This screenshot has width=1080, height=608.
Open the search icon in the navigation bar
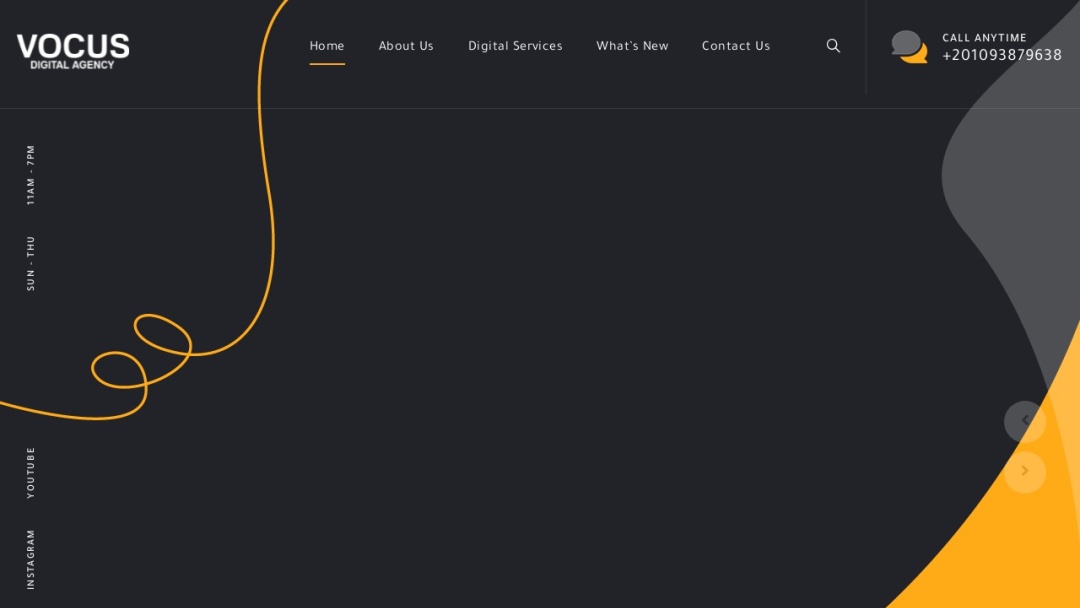[832, 45]
